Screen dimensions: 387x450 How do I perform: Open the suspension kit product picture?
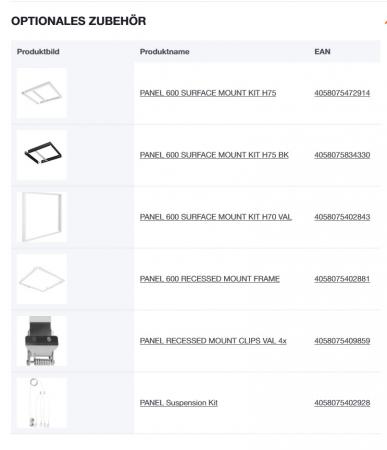[41, 403]
